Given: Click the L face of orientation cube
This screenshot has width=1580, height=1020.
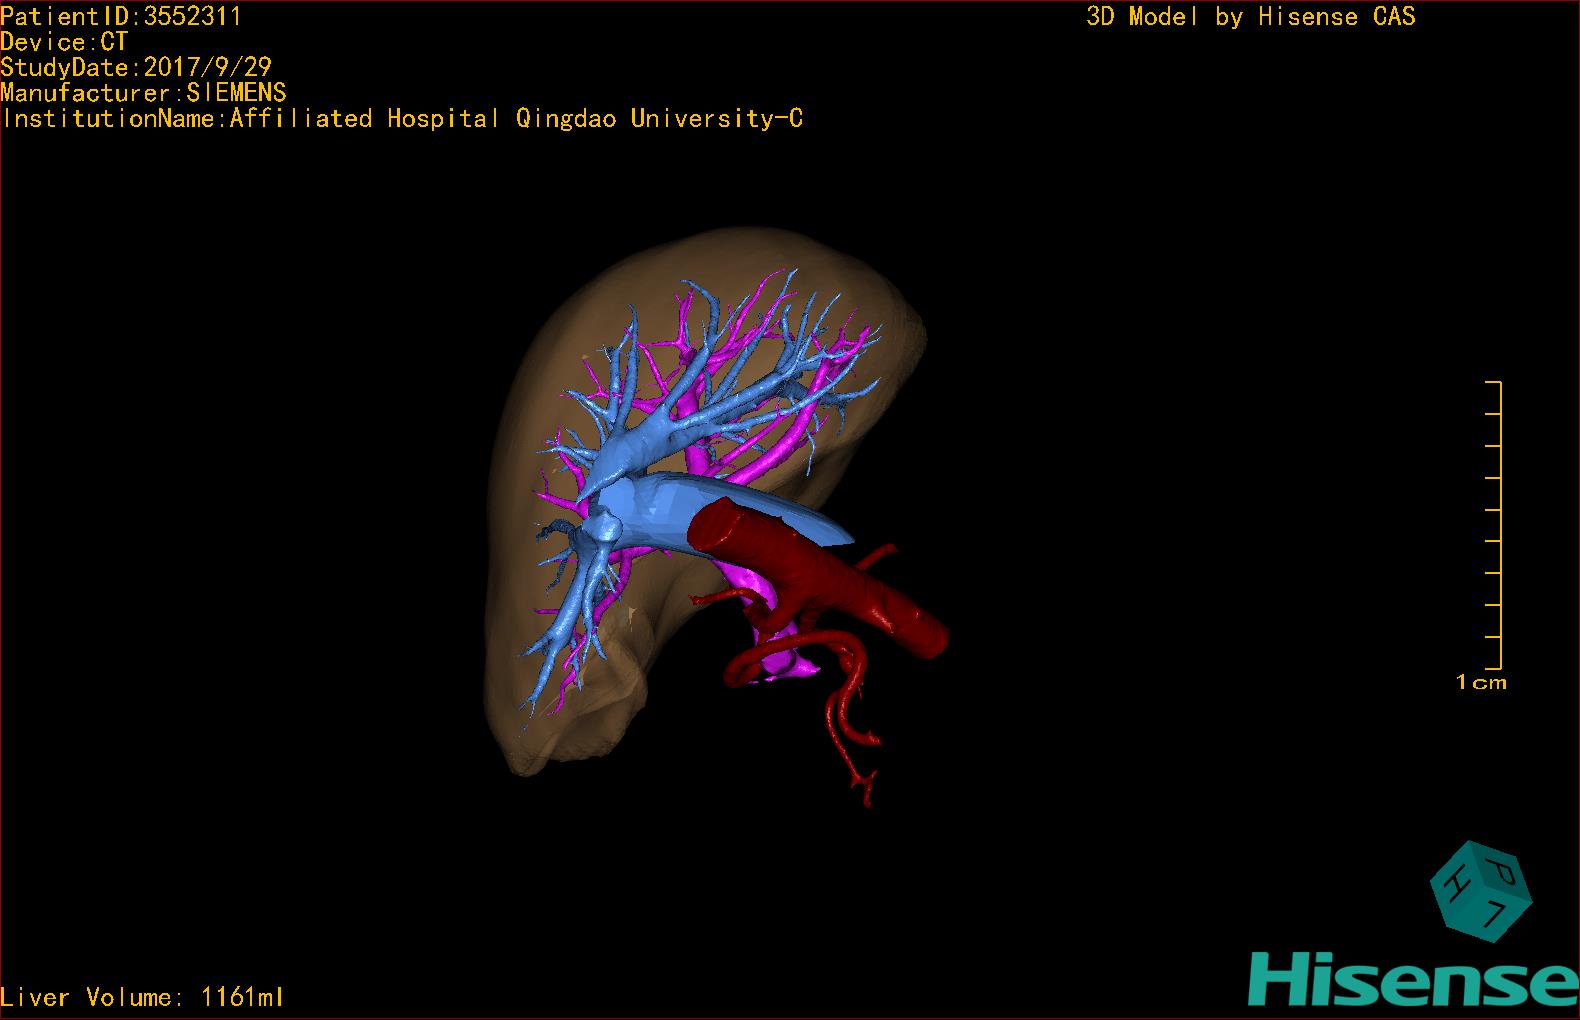Looking at the screenshot, I should tap(1497, 912).
